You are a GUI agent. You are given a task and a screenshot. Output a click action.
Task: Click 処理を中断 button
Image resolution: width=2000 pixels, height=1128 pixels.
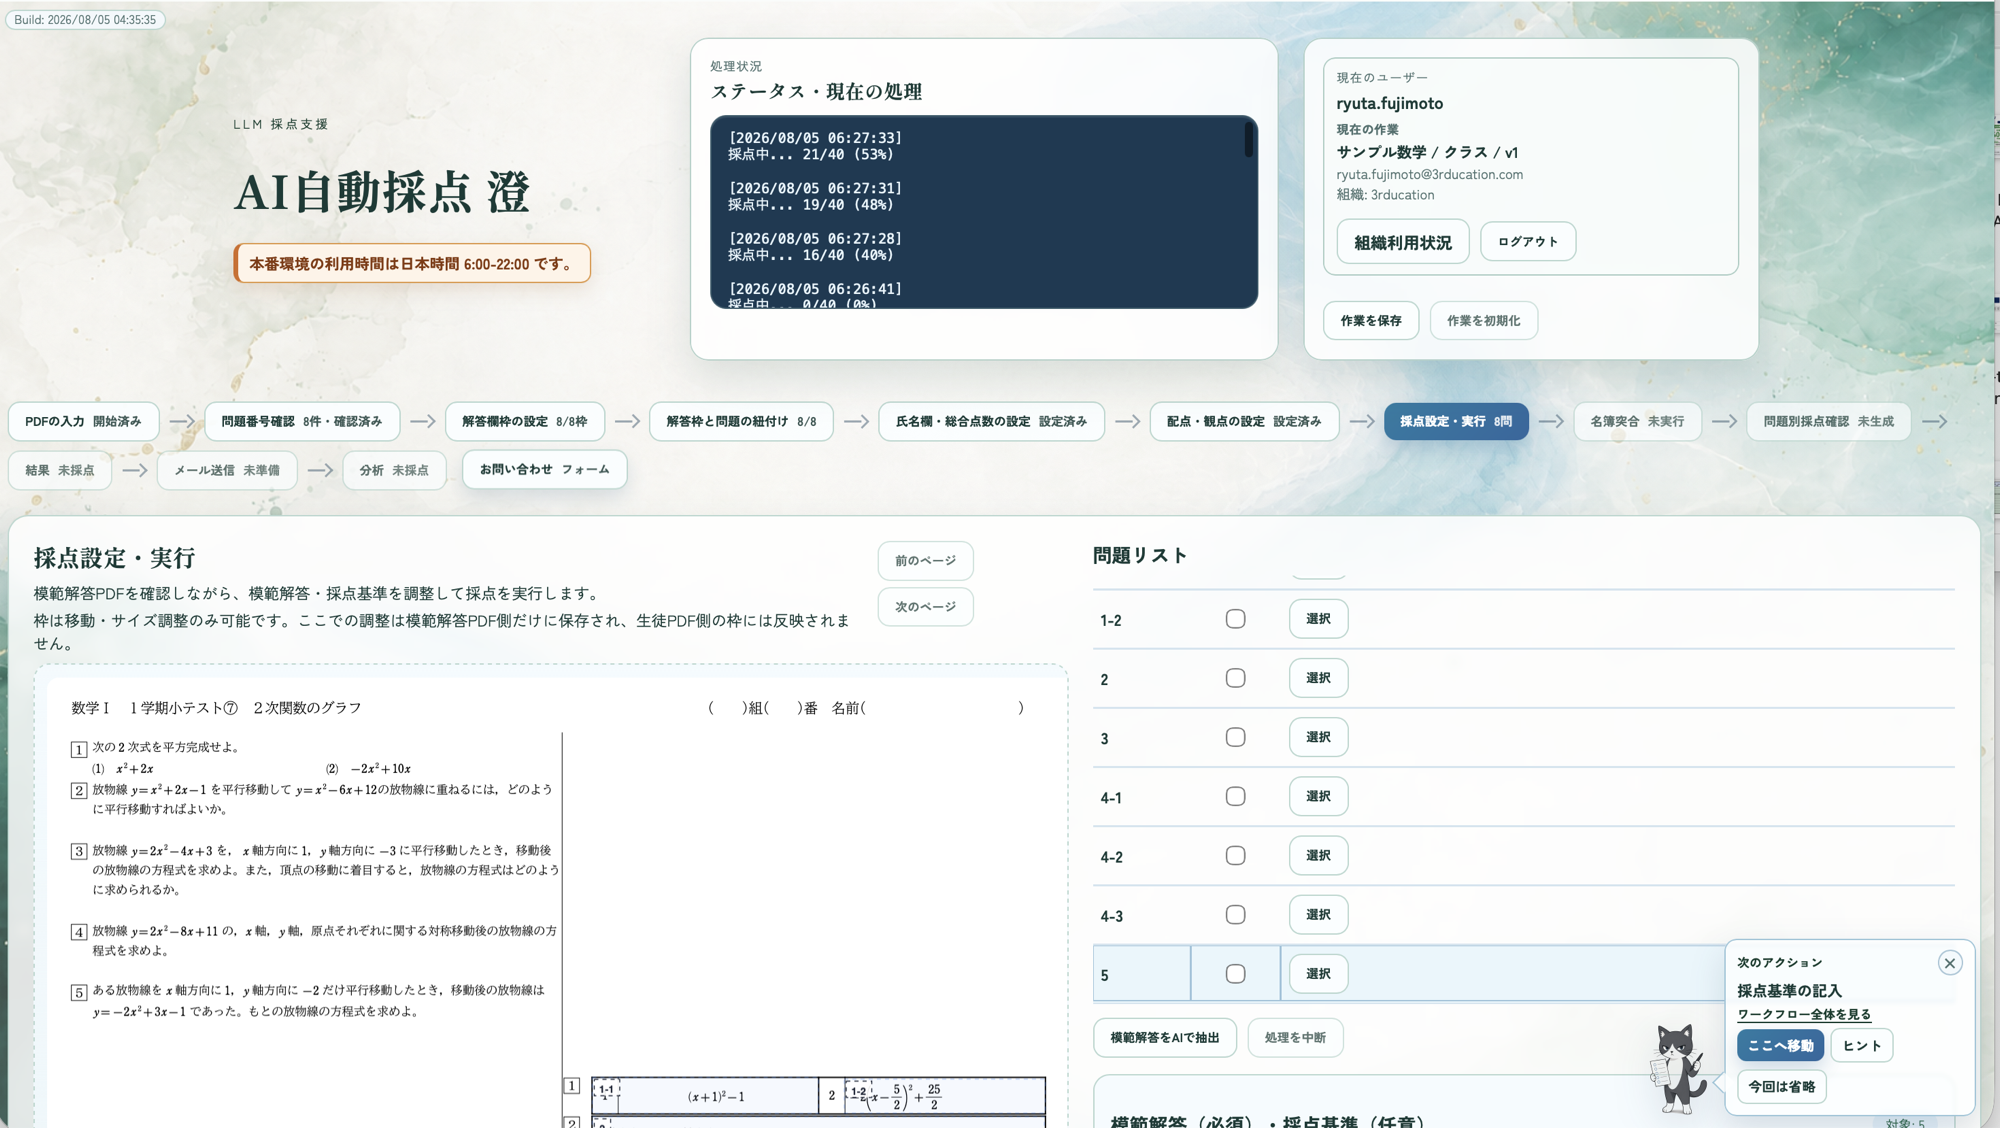1295,1038
